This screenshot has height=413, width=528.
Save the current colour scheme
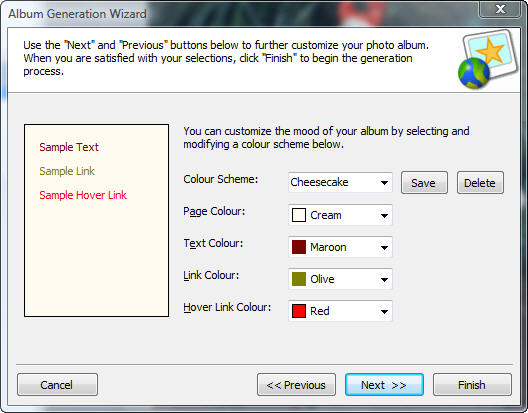coord(424,183)
